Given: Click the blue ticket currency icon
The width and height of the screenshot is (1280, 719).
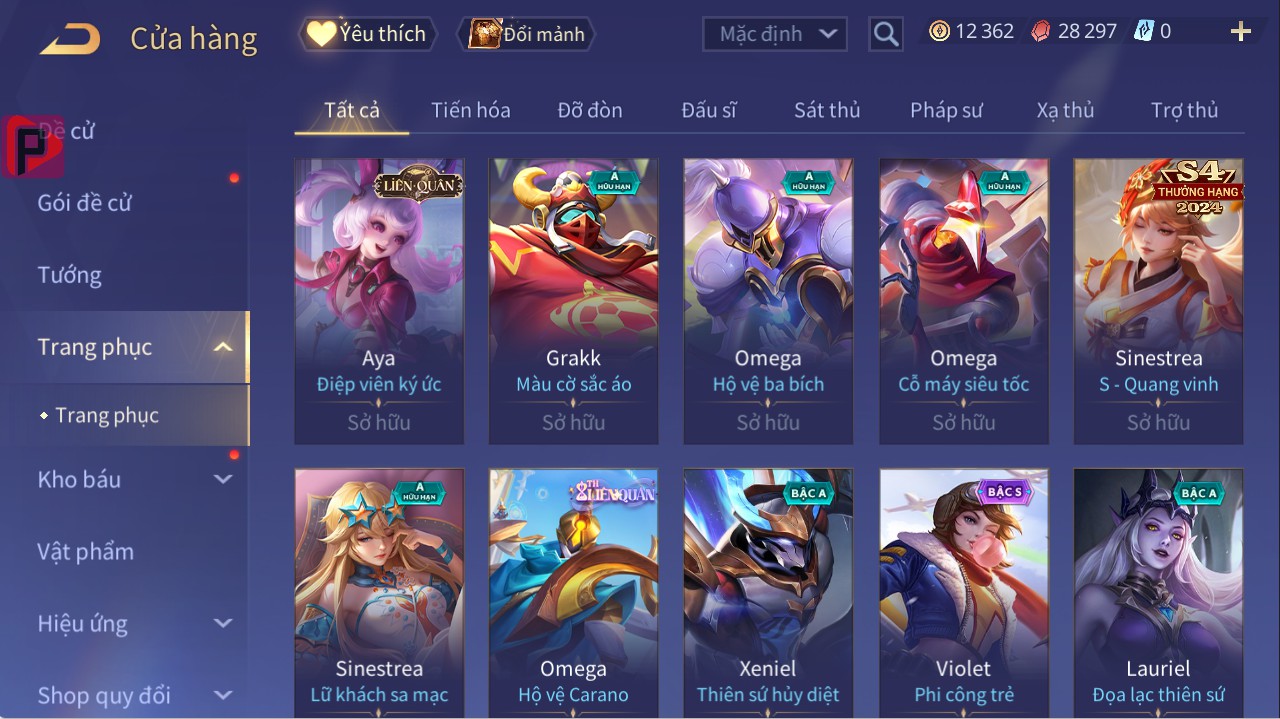Looking at the screenshot, I should click(x=1143, y=31).
